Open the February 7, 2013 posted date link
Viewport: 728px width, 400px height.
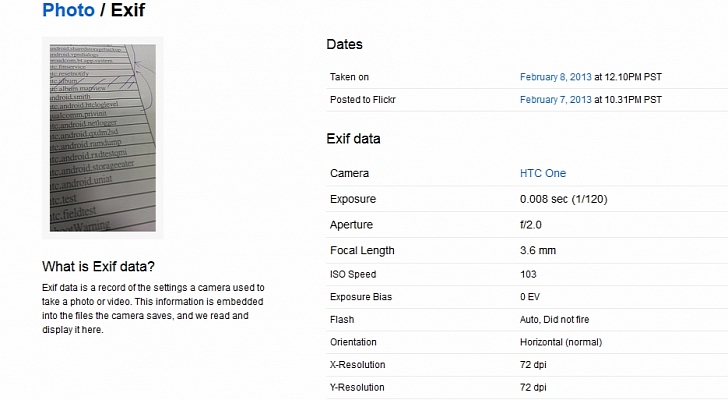click(x=556, y=100)
